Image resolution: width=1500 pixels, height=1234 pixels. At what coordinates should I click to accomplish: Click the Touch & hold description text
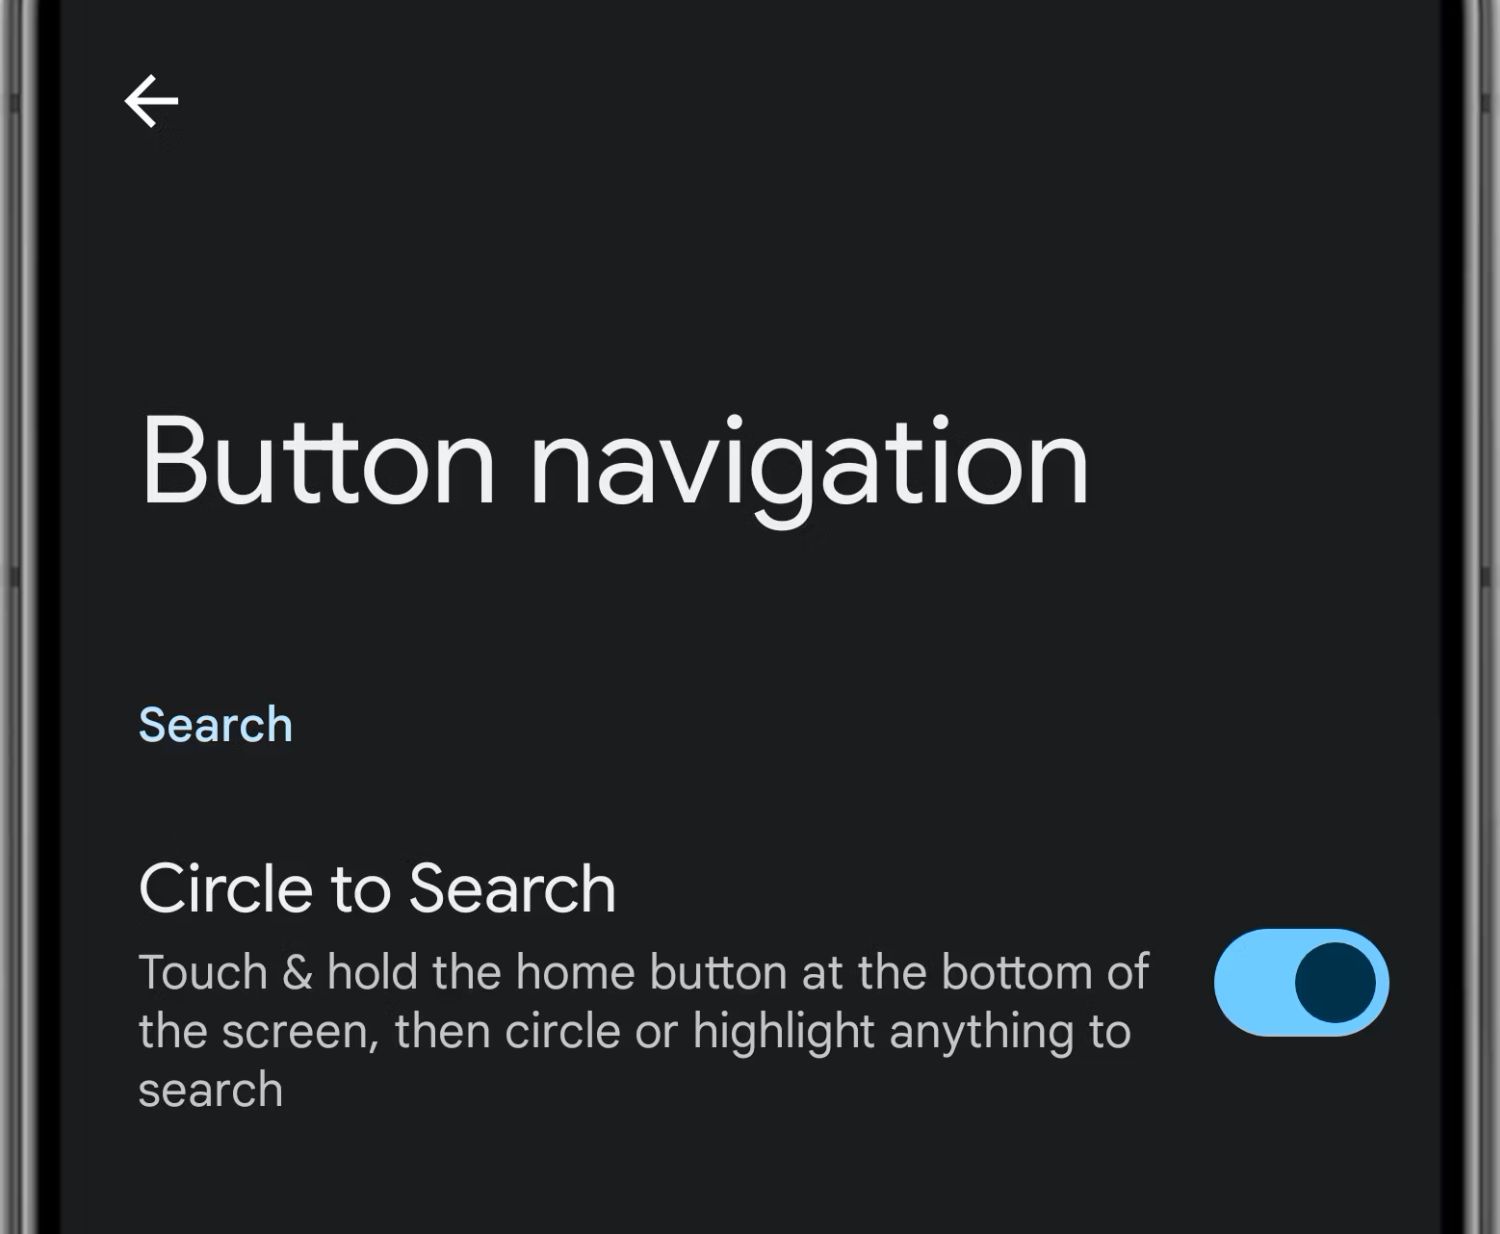(642, 1030)
